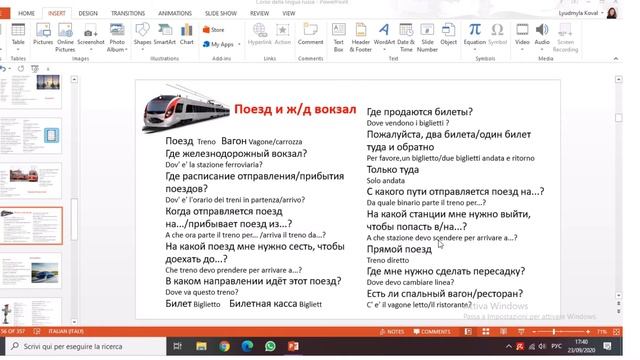The height and width of the screenshot is (360, 640).
Task: Open the Photo Album dropdown arrow
Action: 127,49
